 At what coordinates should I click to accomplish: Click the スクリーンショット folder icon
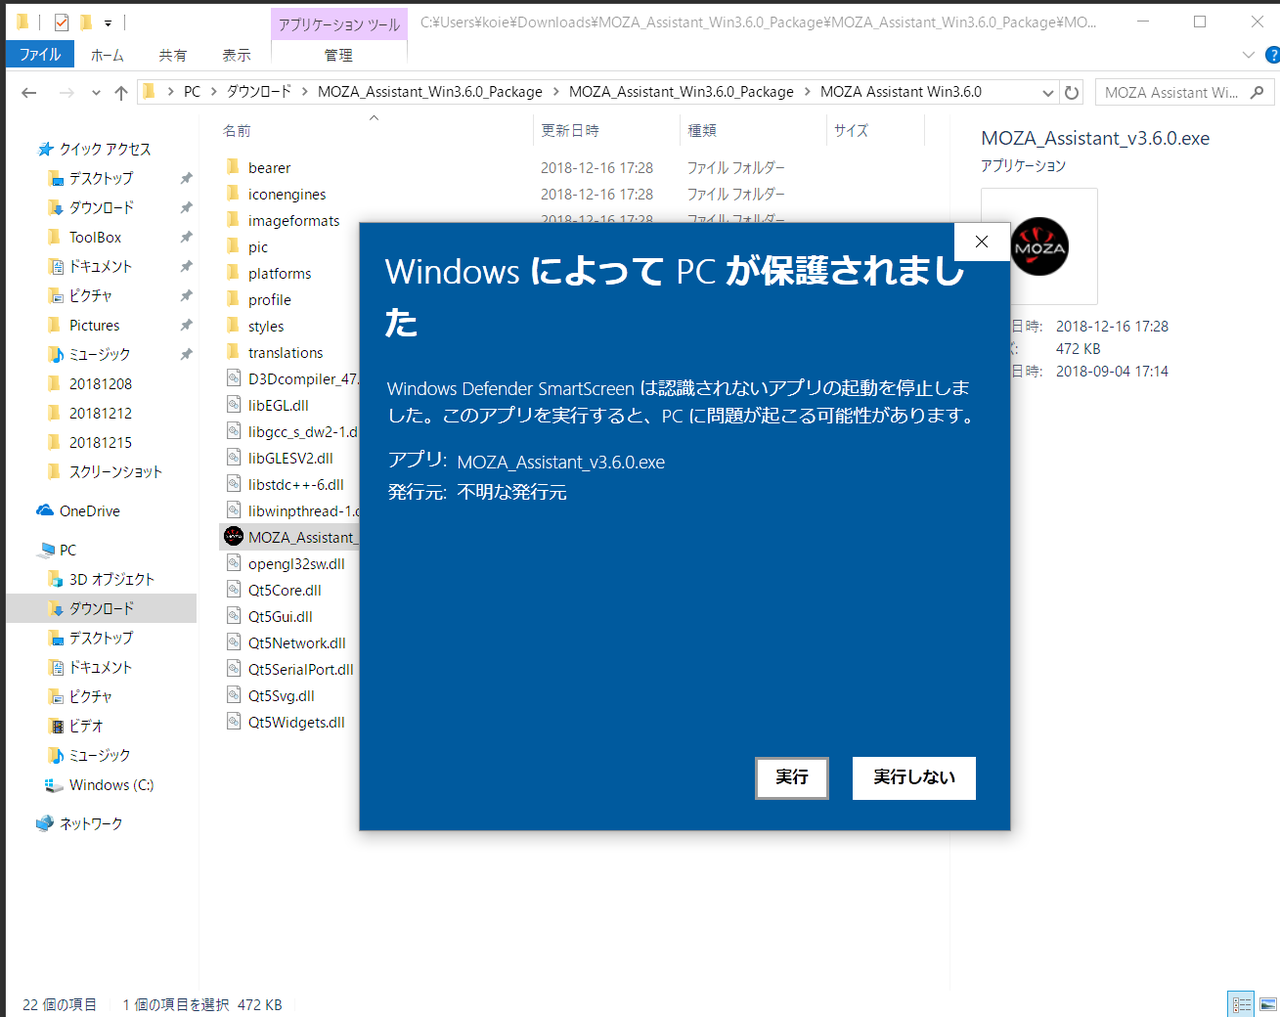click(x=55, y=472)
